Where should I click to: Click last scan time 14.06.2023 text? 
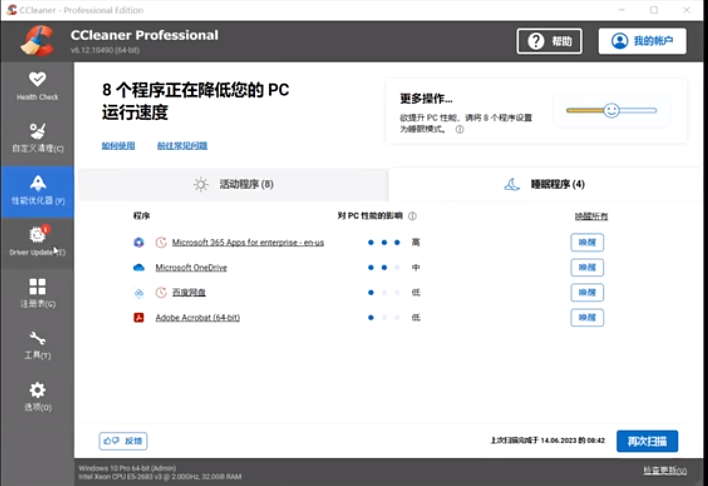click(x=548, y=440)
